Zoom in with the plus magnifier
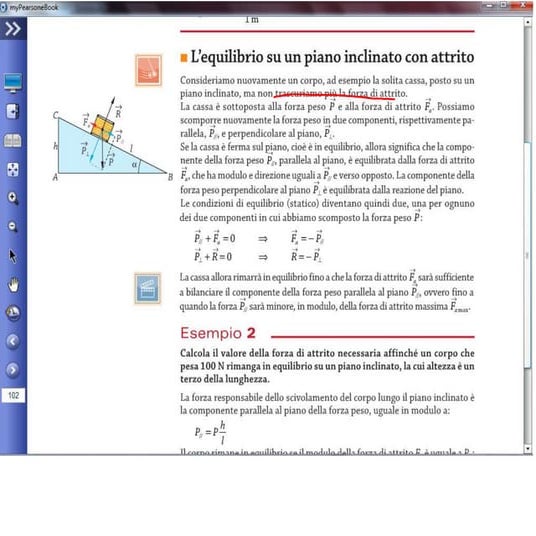Viewport: 536px width, 536px height. (x=13, y=198)
